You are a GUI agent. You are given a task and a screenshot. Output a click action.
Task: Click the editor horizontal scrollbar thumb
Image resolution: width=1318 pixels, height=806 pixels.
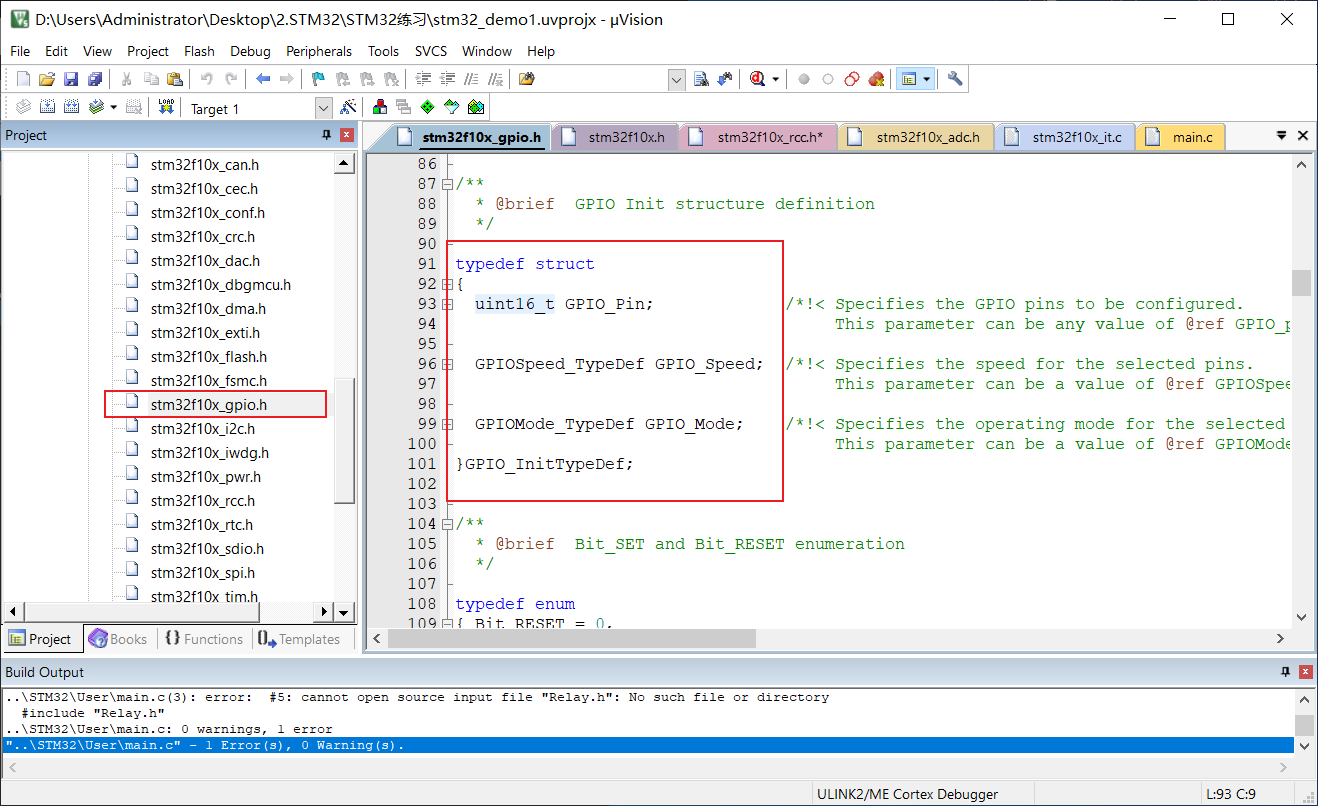coord(573,638)
